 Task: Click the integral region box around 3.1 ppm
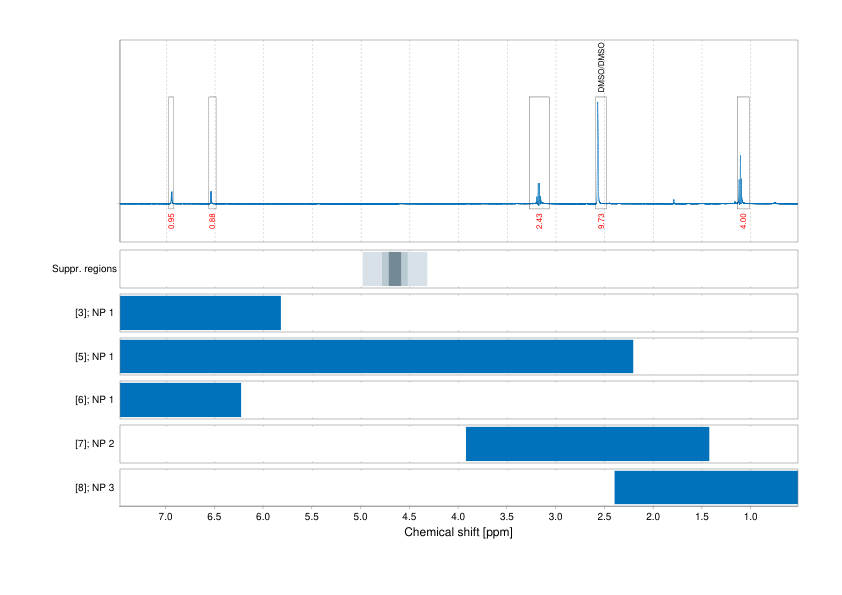coord(536,148)
